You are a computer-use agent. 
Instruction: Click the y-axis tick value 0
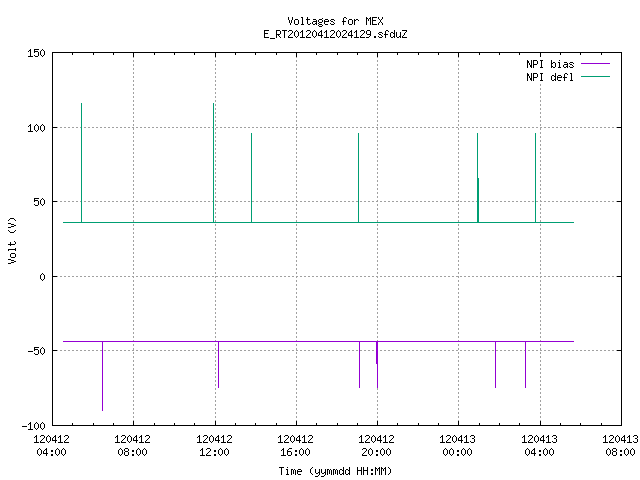pyautogui.click(x=42, y=277)
